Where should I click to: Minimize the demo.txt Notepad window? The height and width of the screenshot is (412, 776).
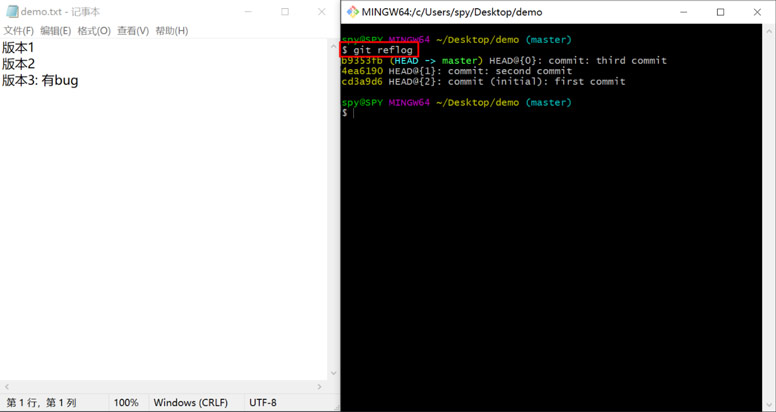pyautogui.click(x=248, y=12)
